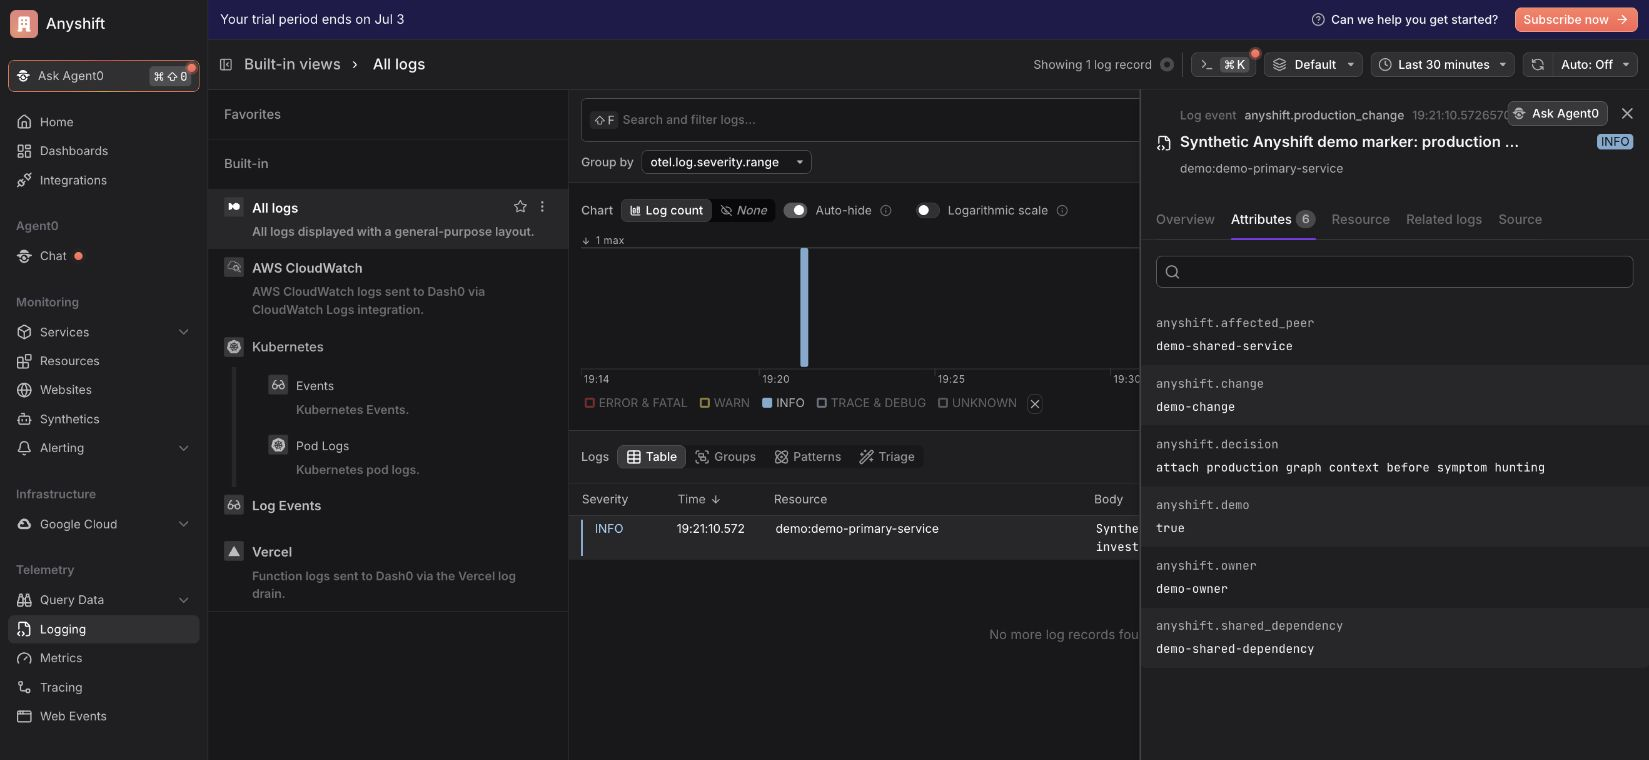Open the Last 30 minutes time picker
The image size is (1649, 760).
[1442, 64]
